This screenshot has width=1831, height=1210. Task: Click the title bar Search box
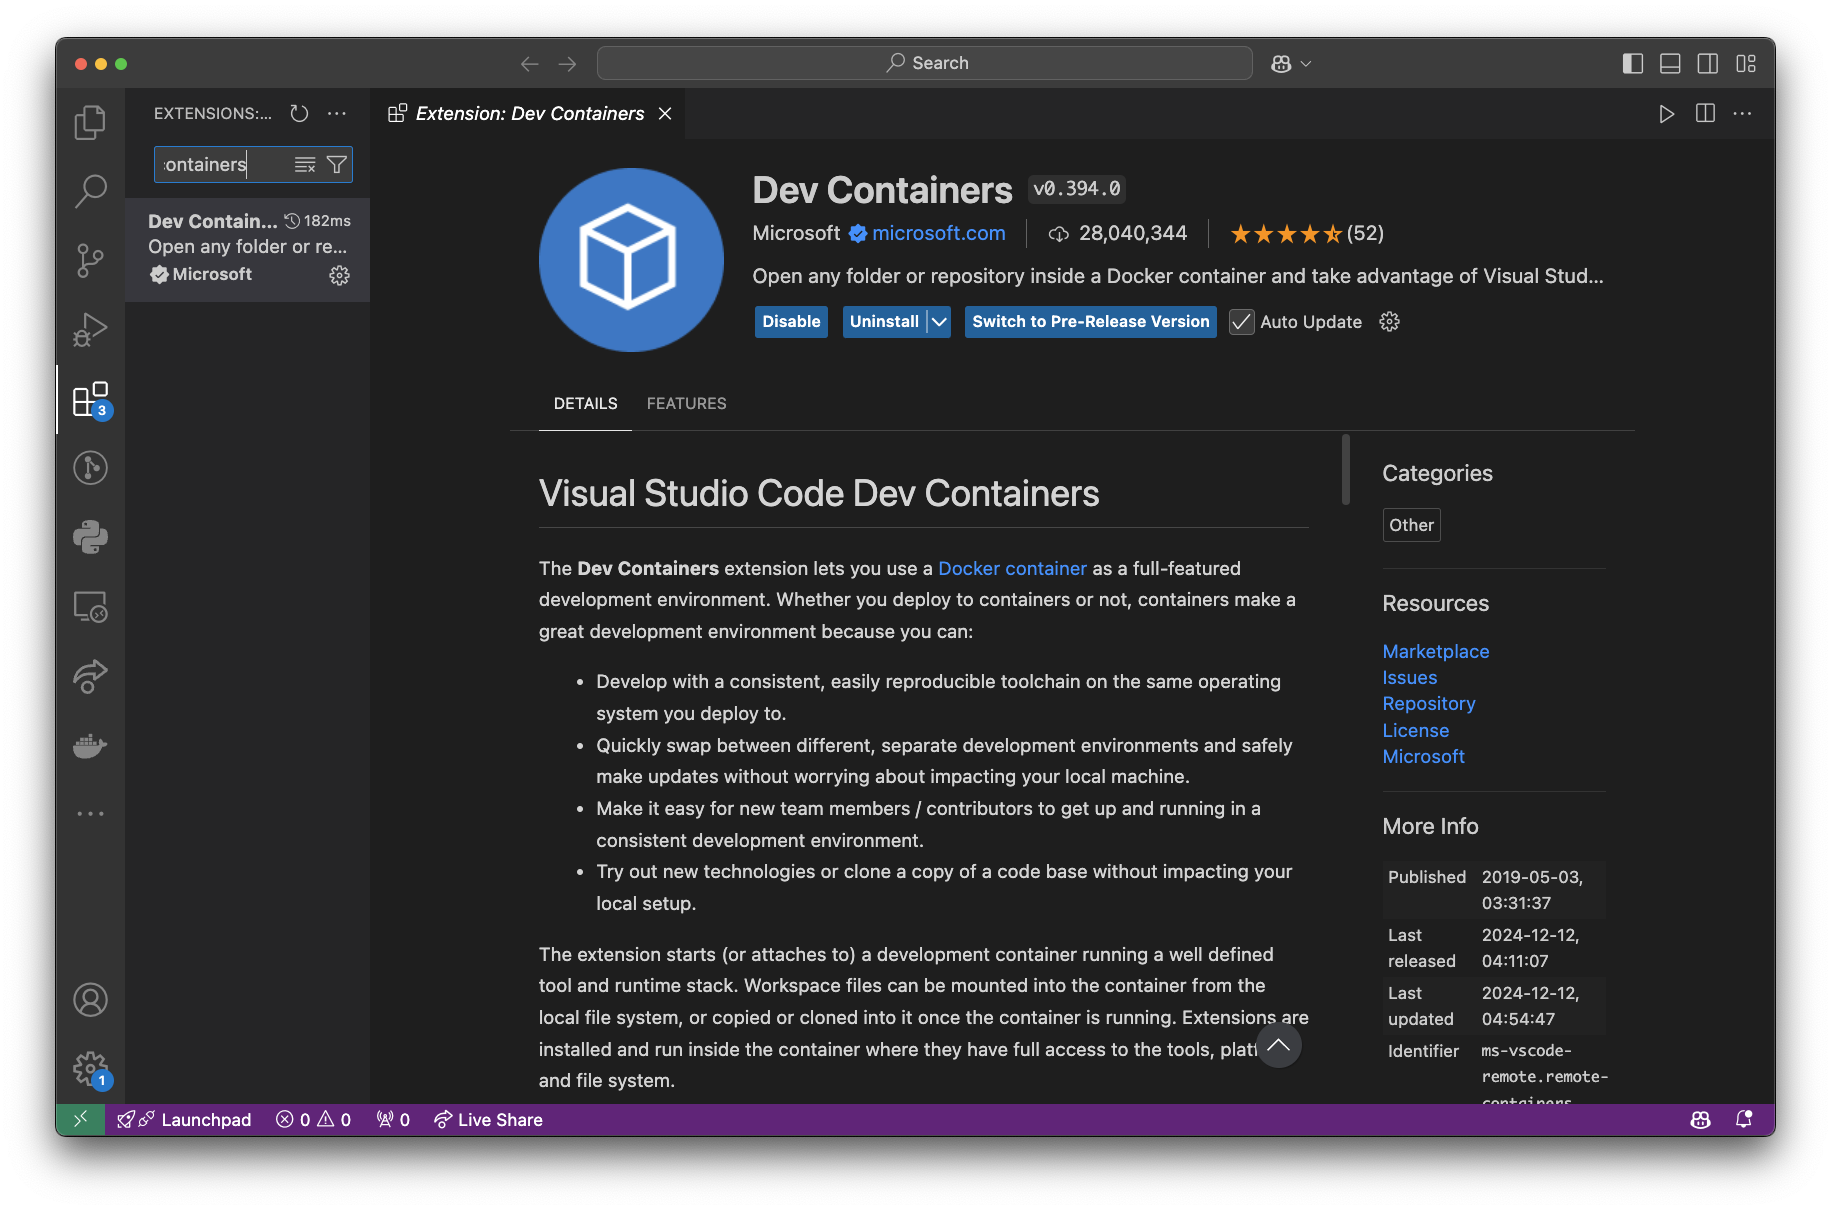pos(924,63)
